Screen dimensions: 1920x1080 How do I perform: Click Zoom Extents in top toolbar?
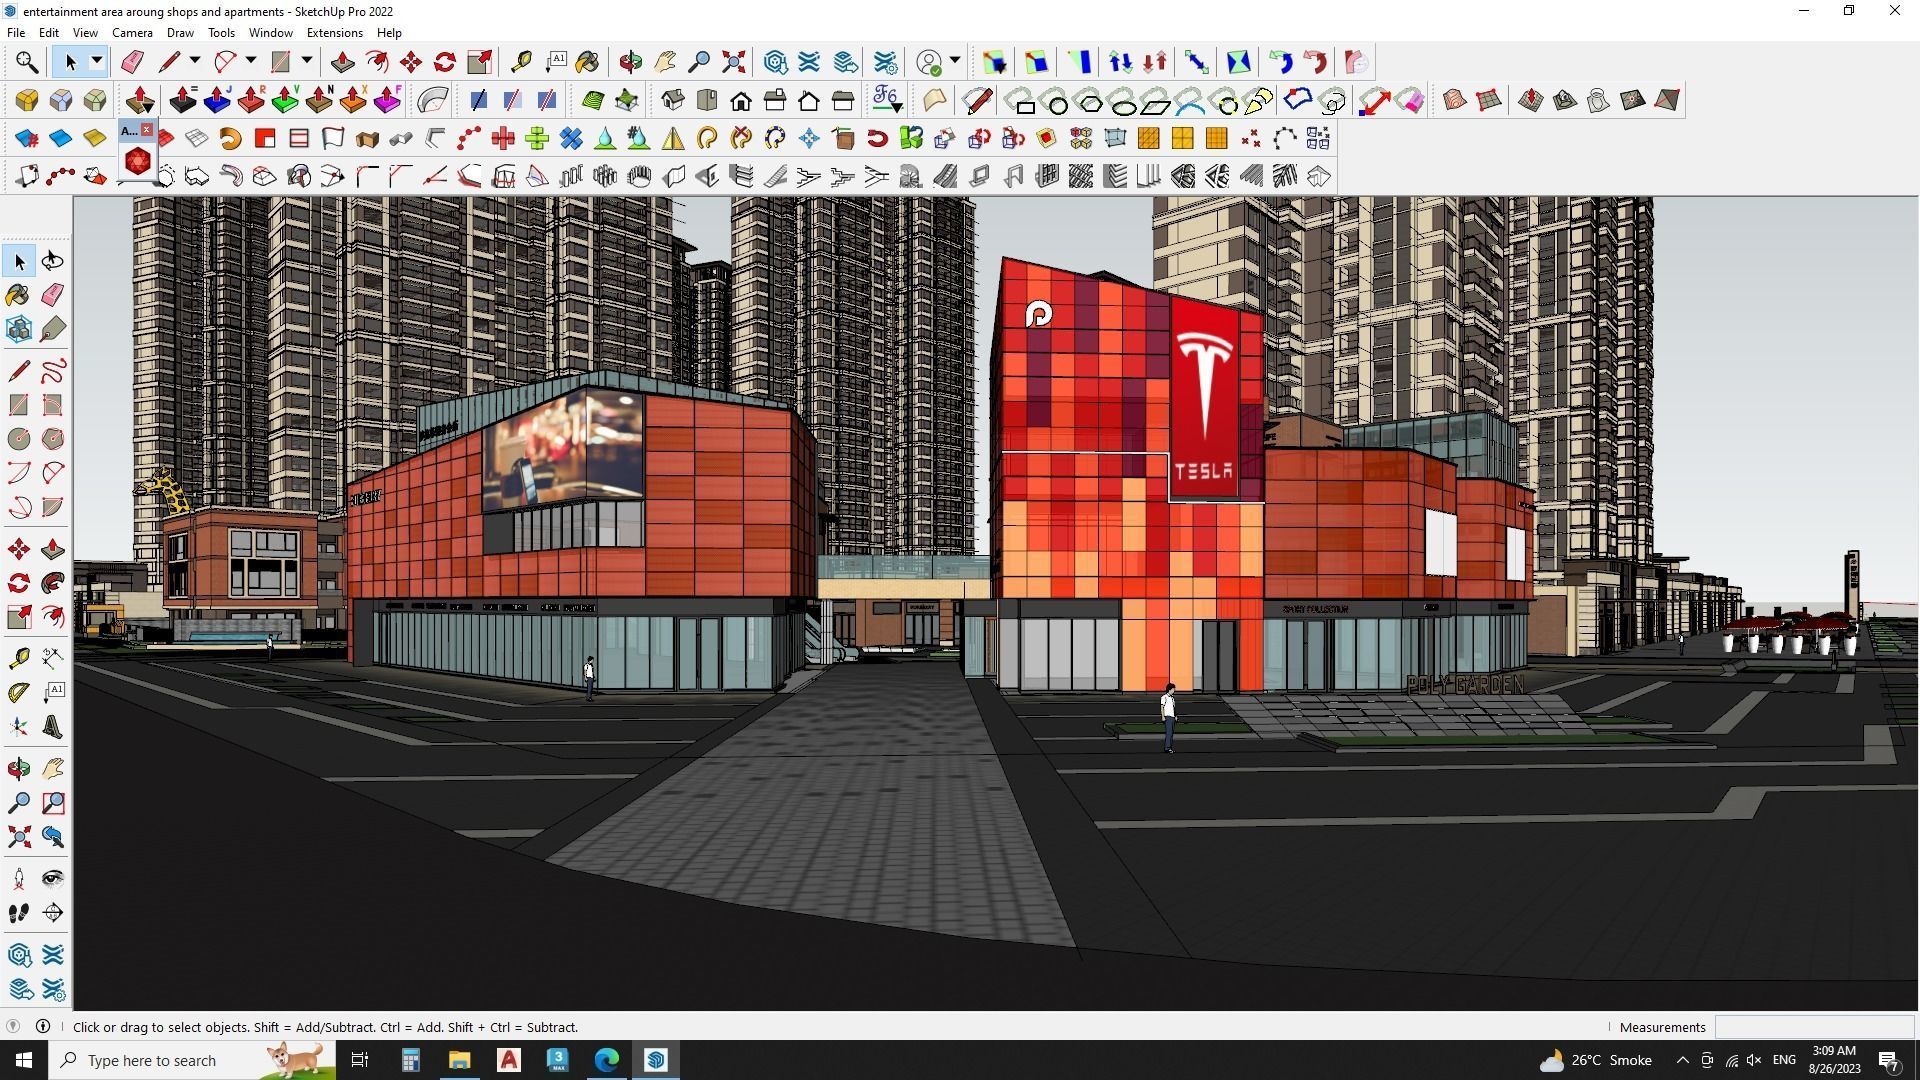734,62
